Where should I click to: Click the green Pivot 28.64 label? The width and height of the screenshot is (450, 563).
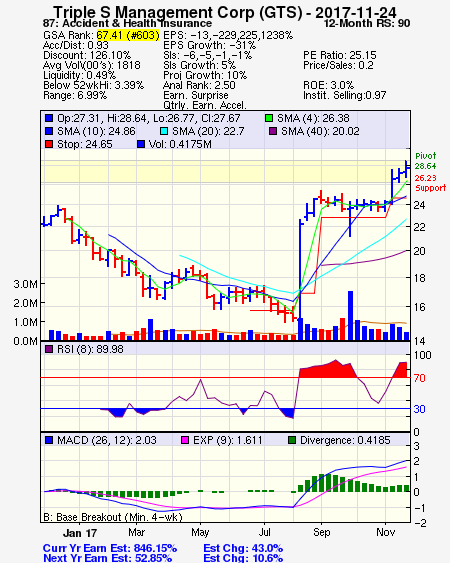click(426, 161)
